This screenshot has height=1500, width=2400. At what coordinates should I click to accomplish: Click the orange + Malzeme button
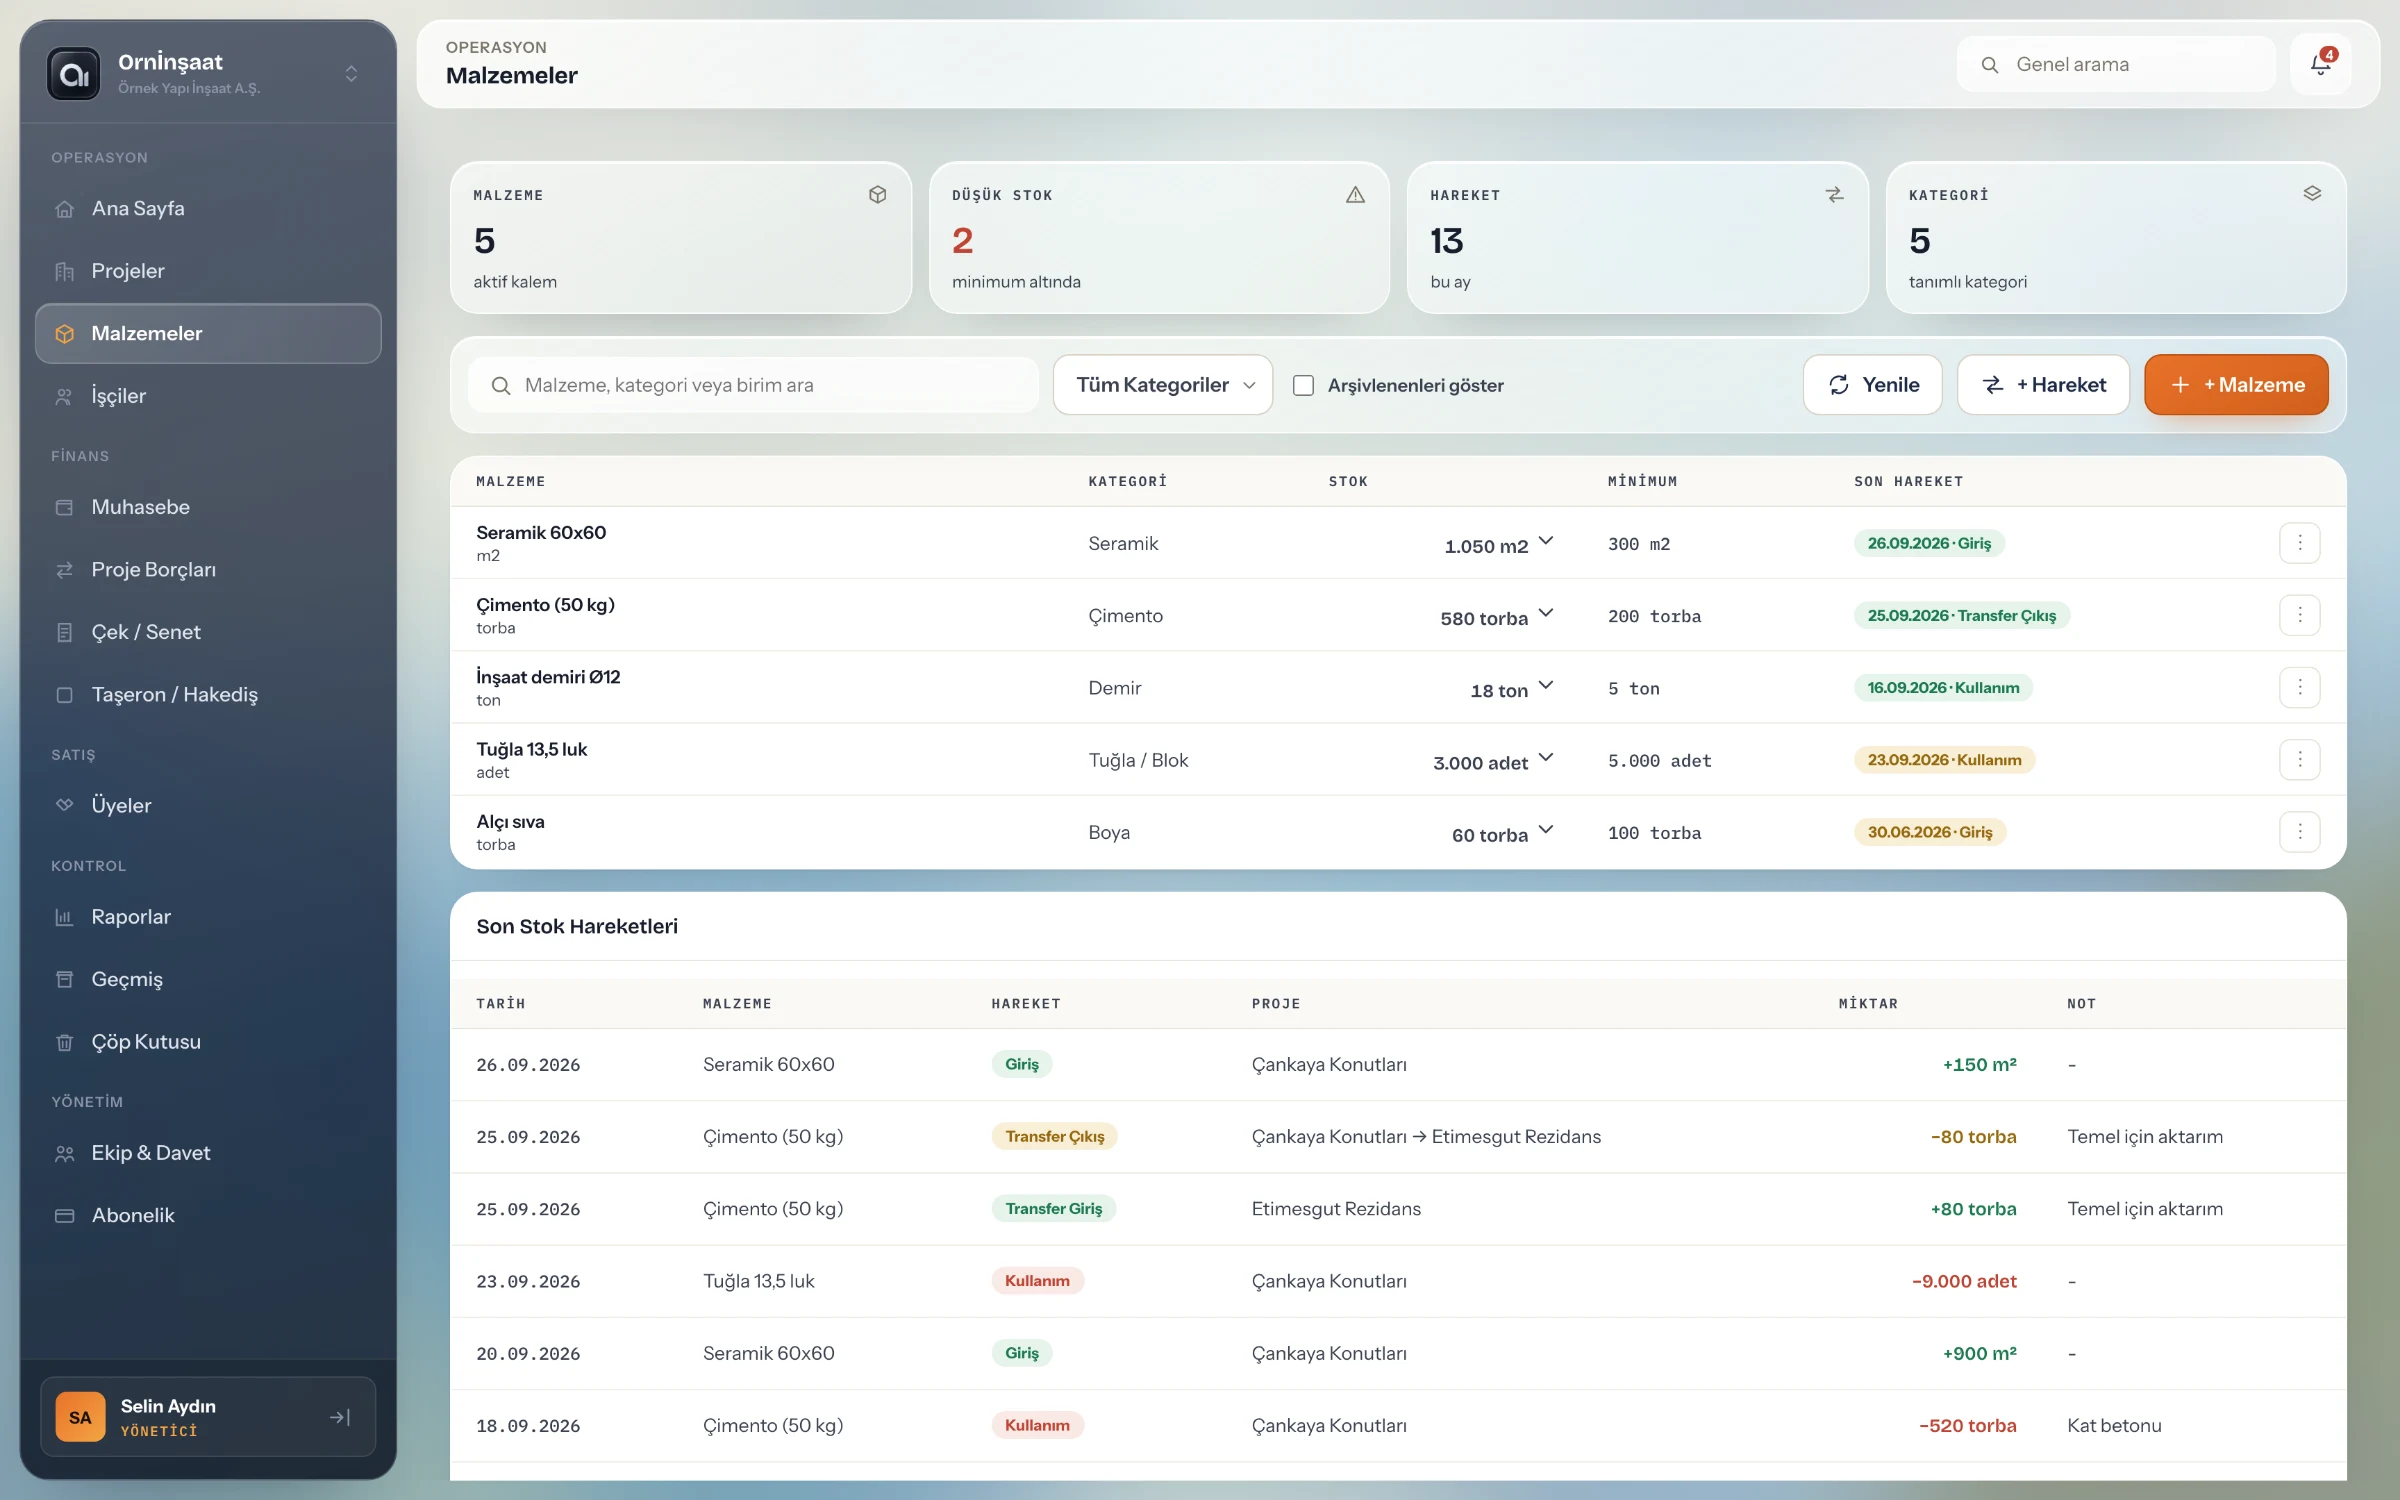coord(2236,385)
